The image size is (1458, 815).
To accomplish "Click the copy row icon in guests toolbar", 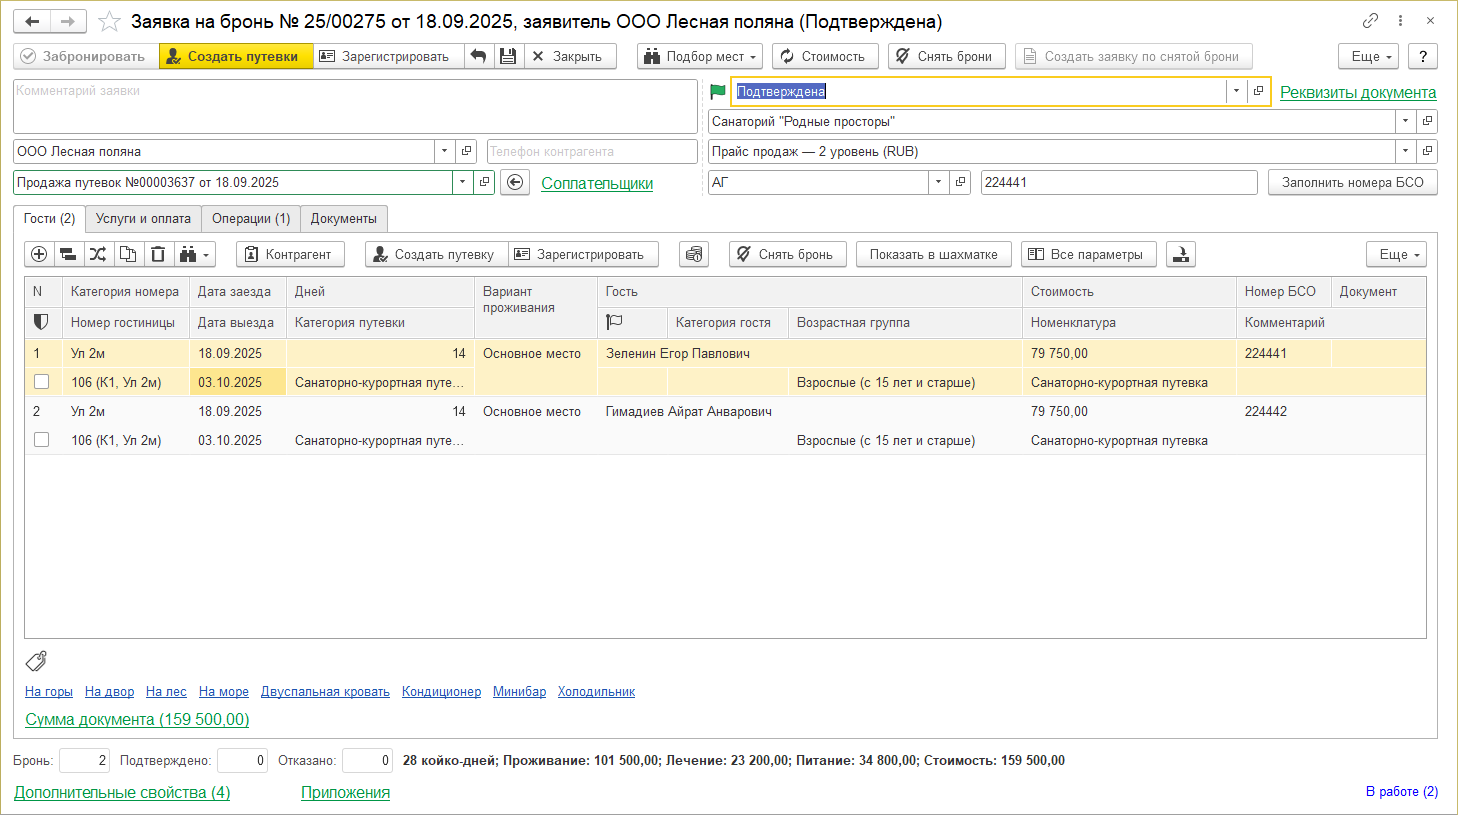I will coord(128,255).
